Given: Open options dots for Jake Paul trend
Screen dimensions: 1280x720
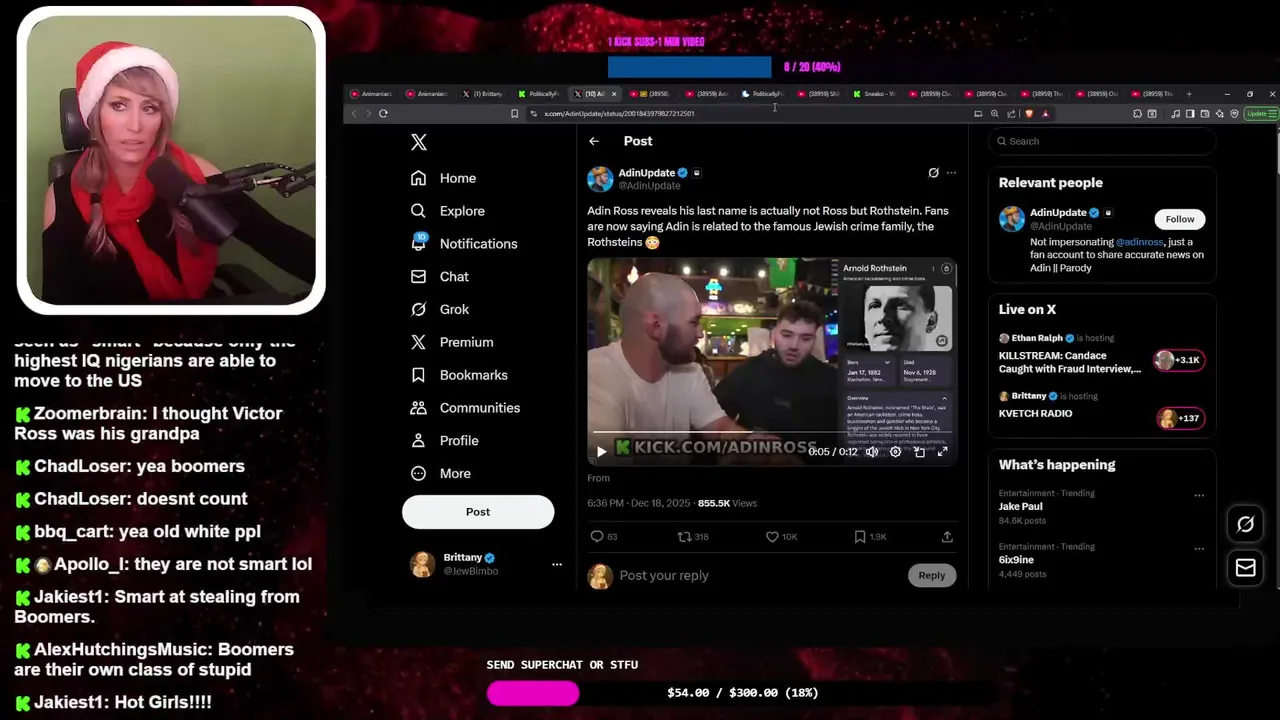Looking at the screenshot, I should [1199, 495].
